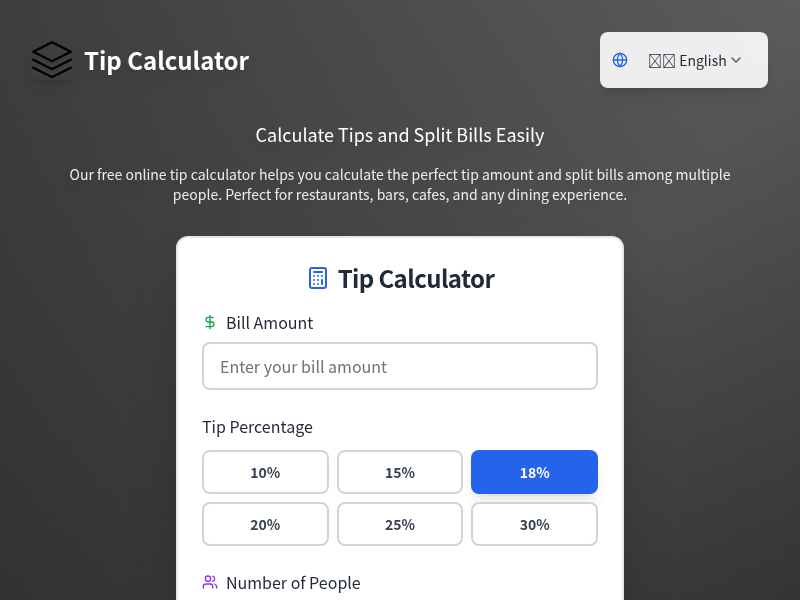800x600 pixels.
Task: Focus the bill amount input field
Action: 400,366
